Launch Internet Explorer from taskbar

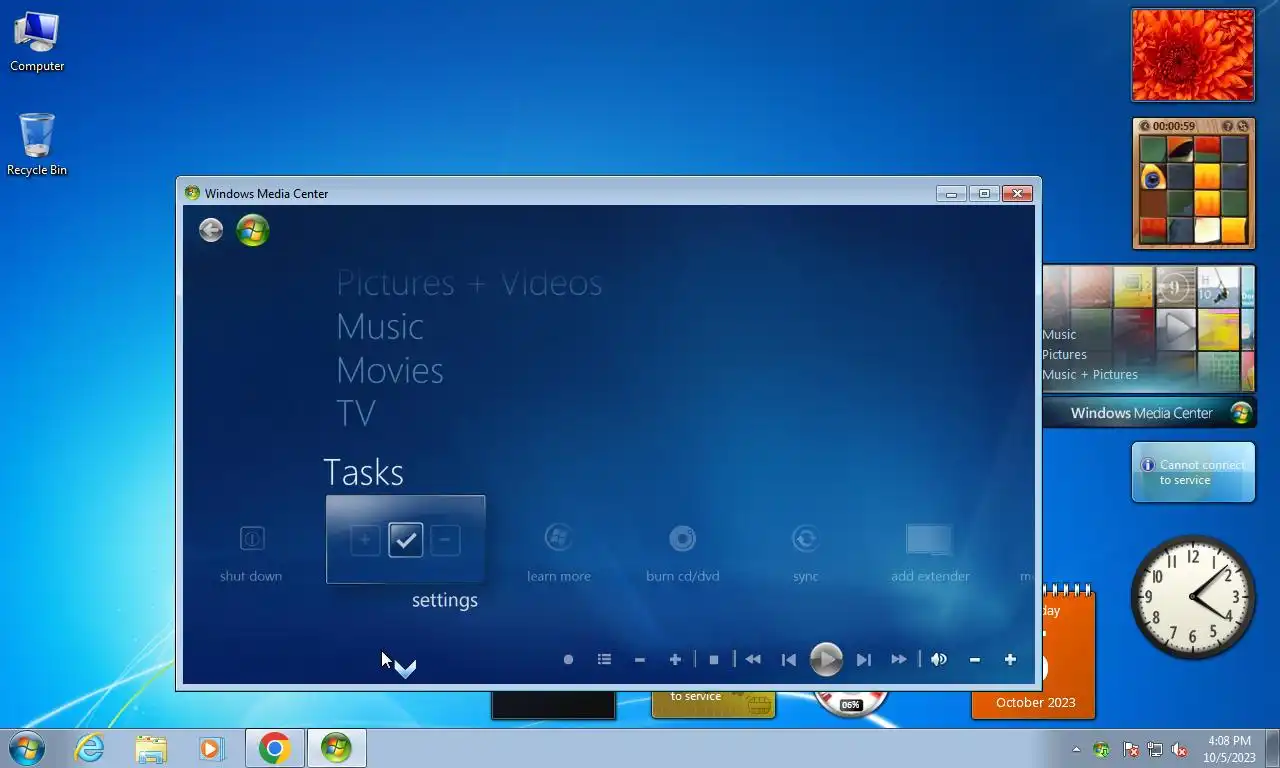pos(89,748)
